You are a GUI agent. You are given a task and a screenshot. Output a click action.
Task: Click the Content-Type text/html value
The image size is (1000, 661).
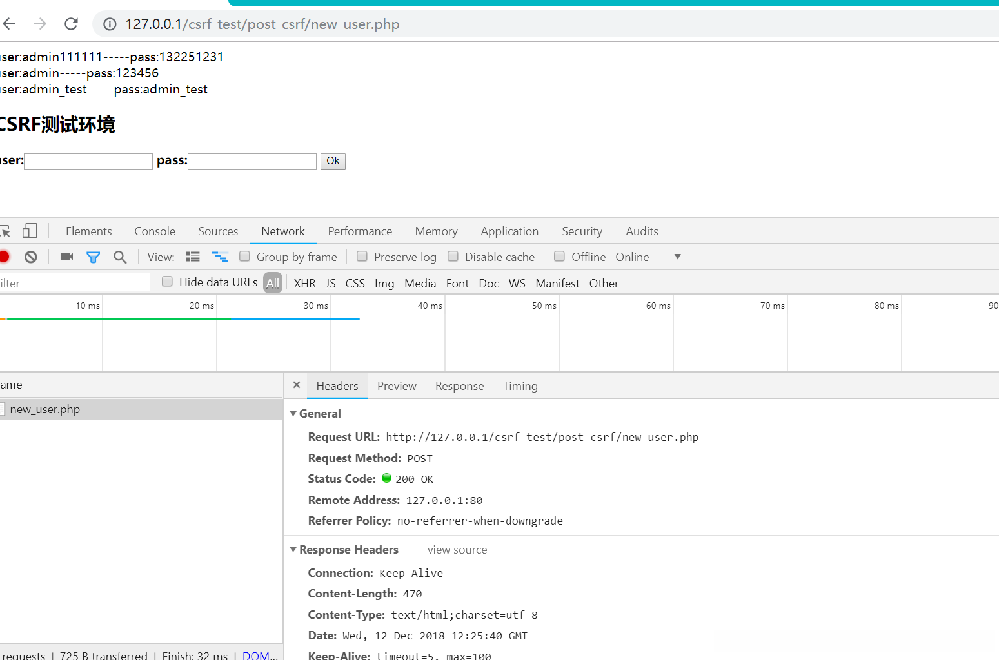(464, 615)
